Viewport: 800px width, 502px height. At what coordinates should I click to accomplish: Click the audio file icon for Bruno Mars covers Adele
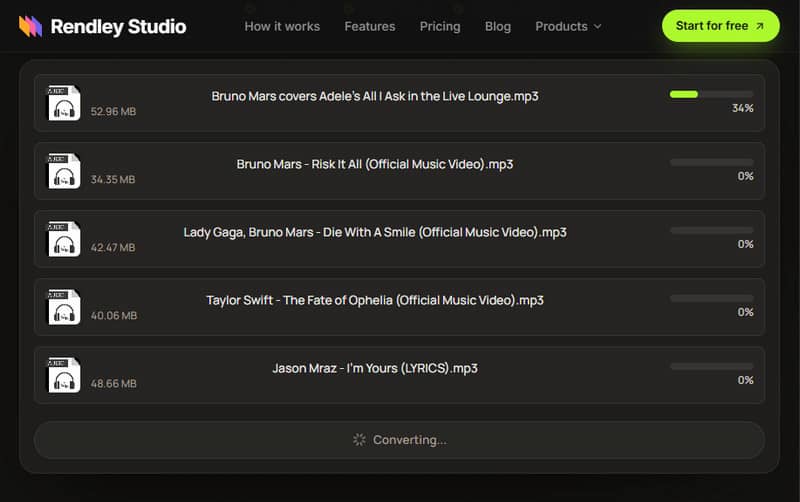(64, 103)
